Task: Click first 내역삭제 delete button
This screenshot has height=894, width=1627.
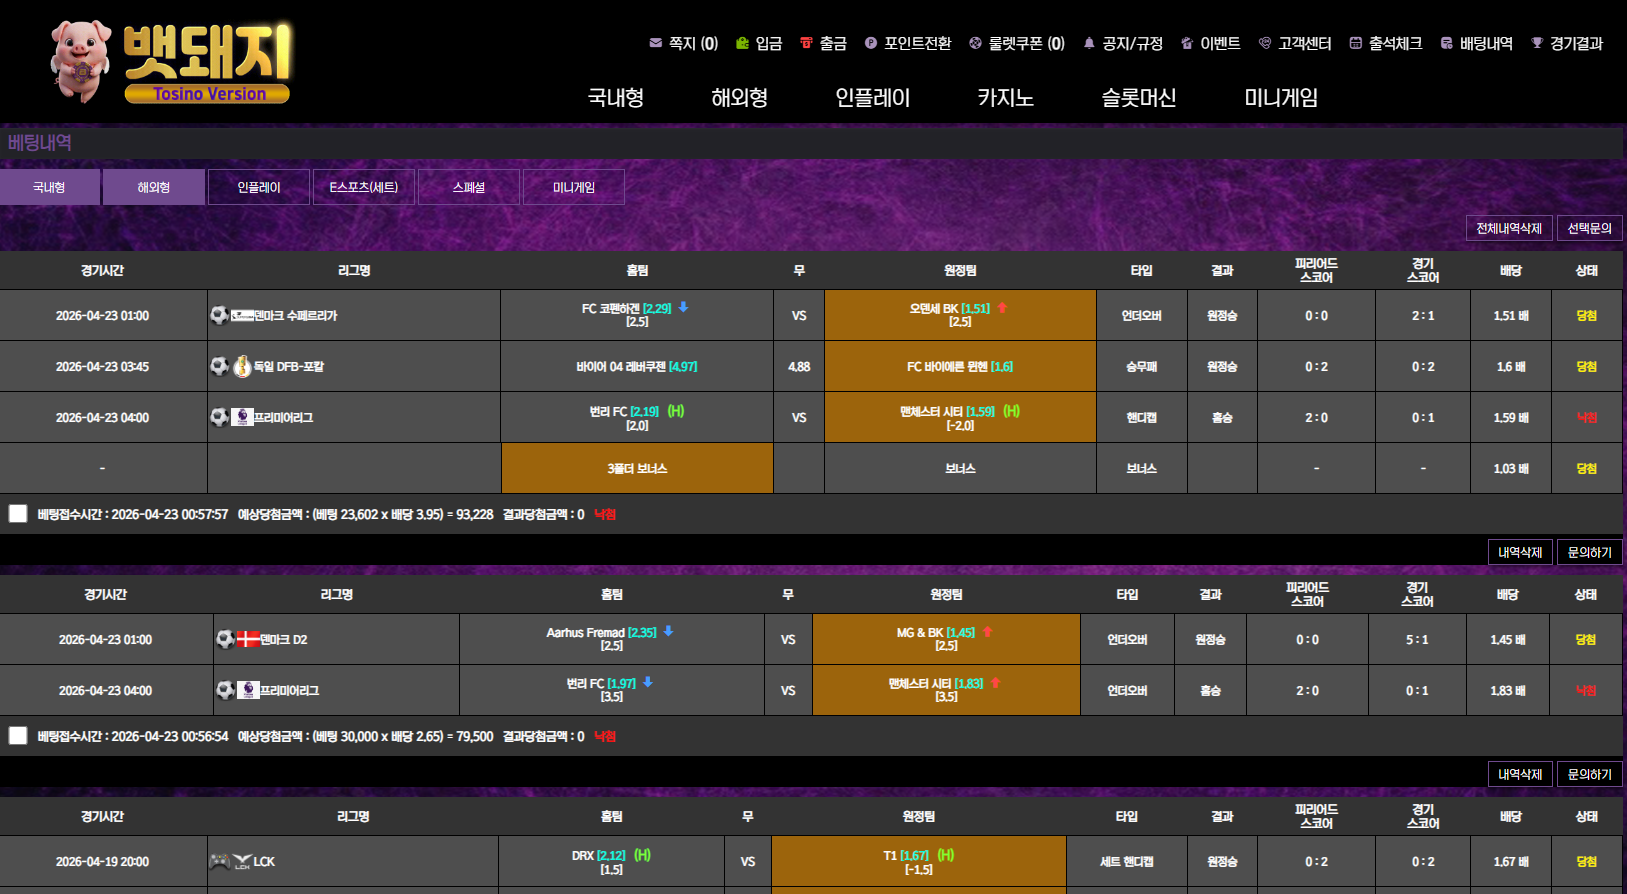Action: tap(1520, 552)
